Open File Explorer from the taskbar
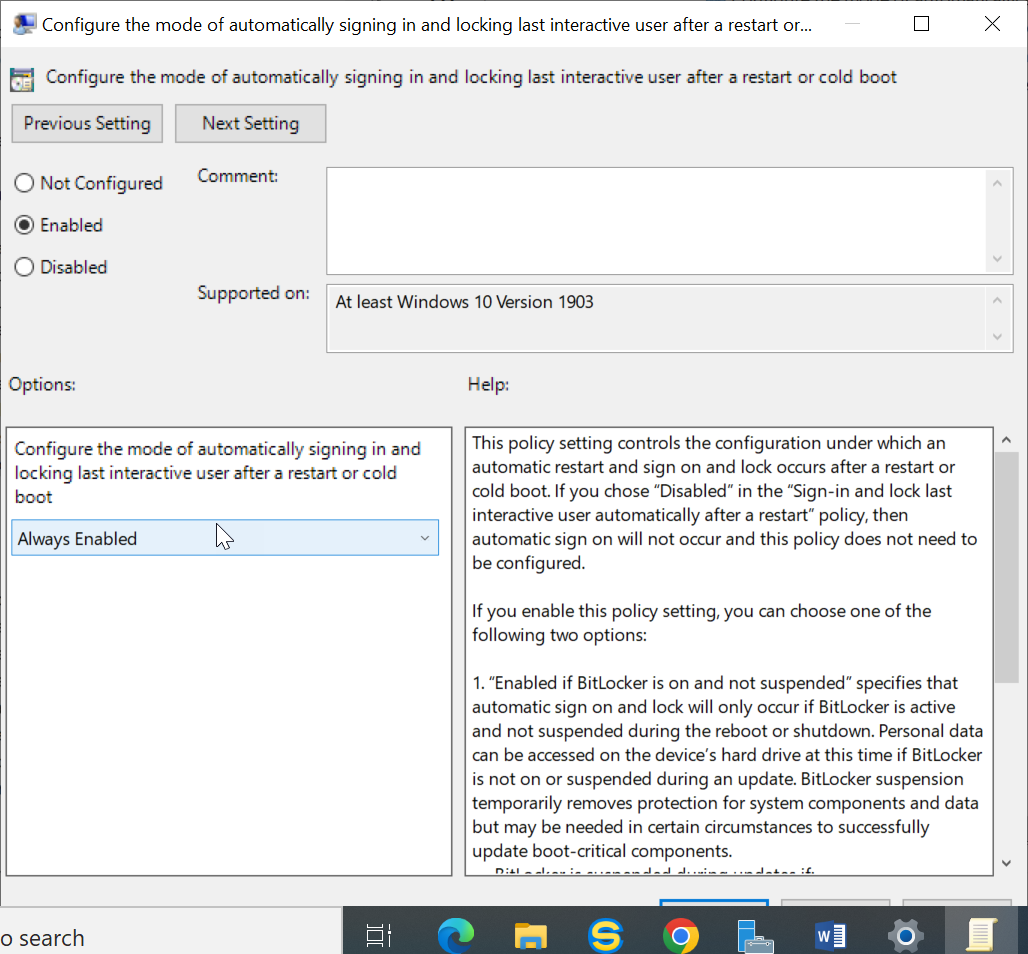Image resolution: width=1028 pixels, height=954 pixels. (x=530, y=936)
